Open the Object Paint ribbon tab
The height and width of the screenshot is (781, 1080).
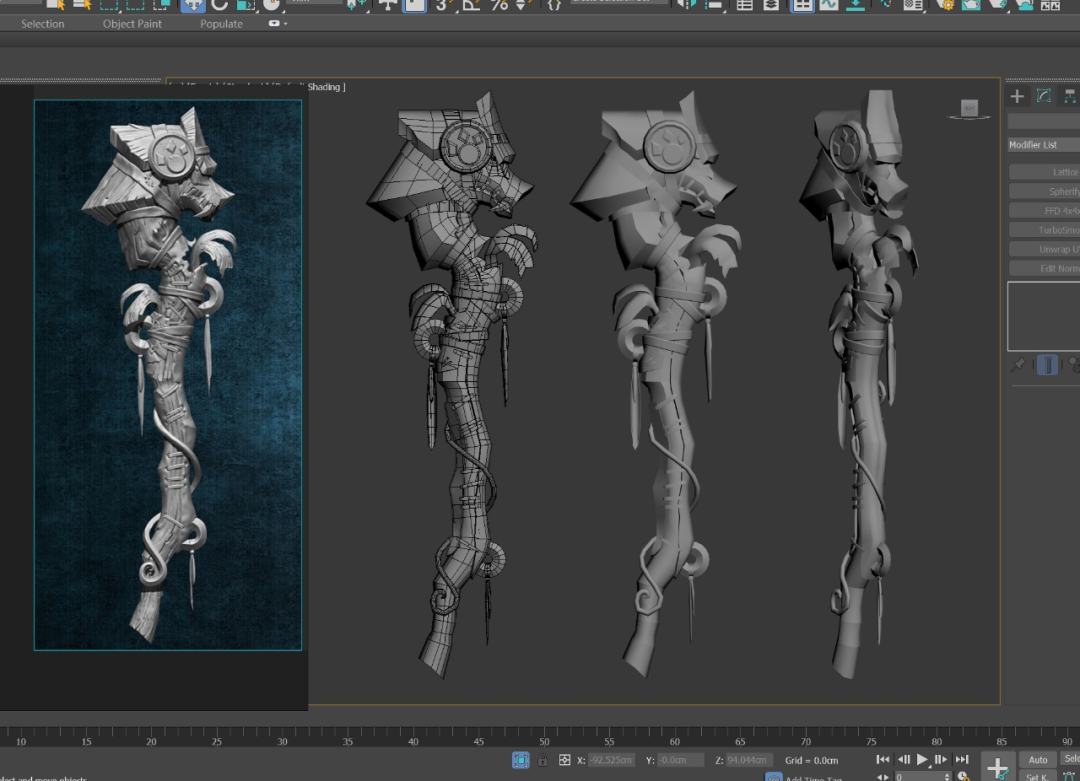click(x=132, y=24)
